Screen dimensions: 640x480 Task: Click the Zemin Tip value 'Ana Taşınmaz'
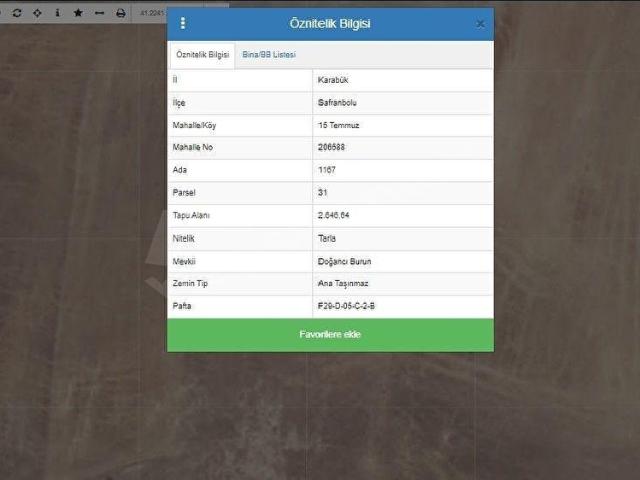[343, 283]
